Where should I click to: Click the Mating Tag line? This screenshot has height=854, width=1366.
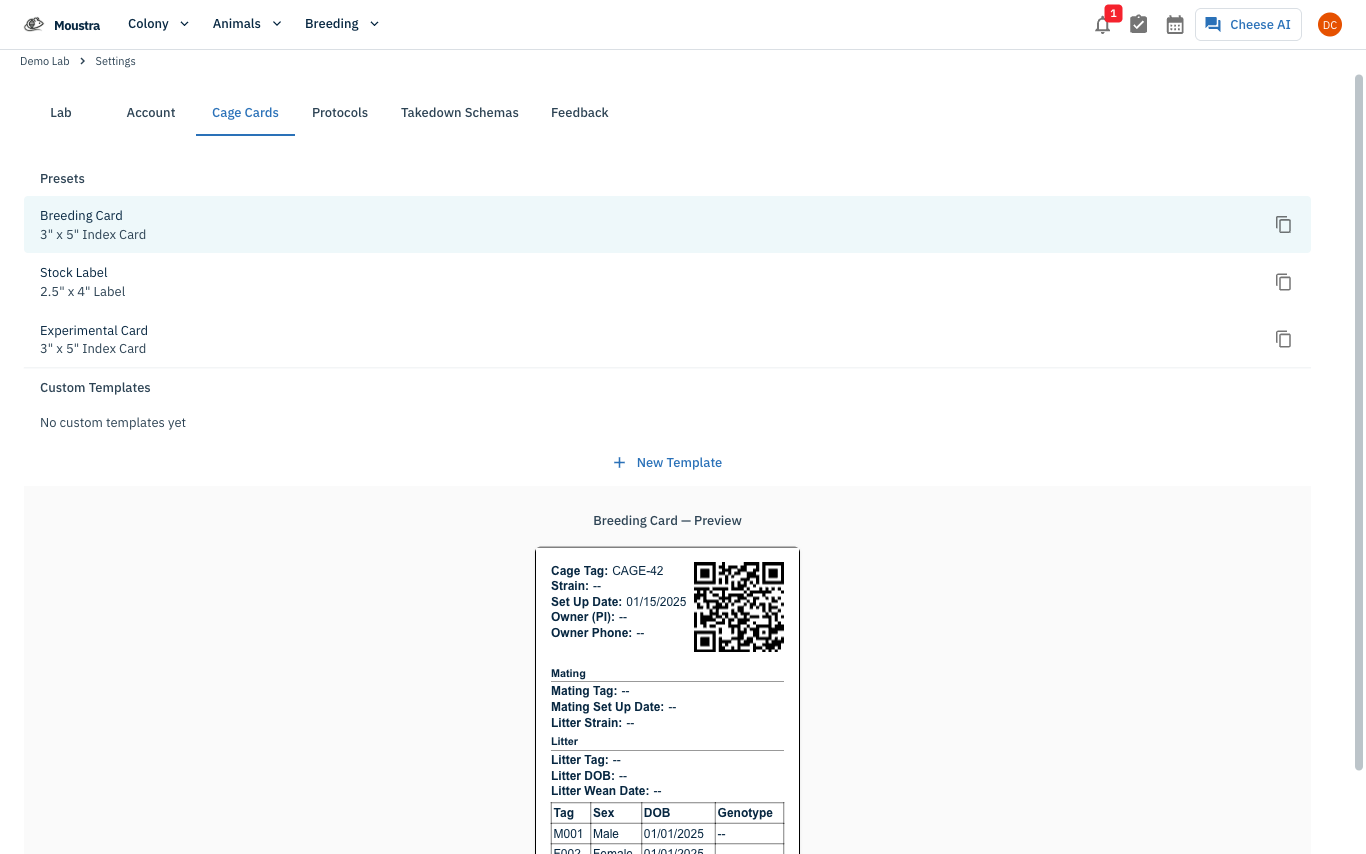tap(590, 691)
